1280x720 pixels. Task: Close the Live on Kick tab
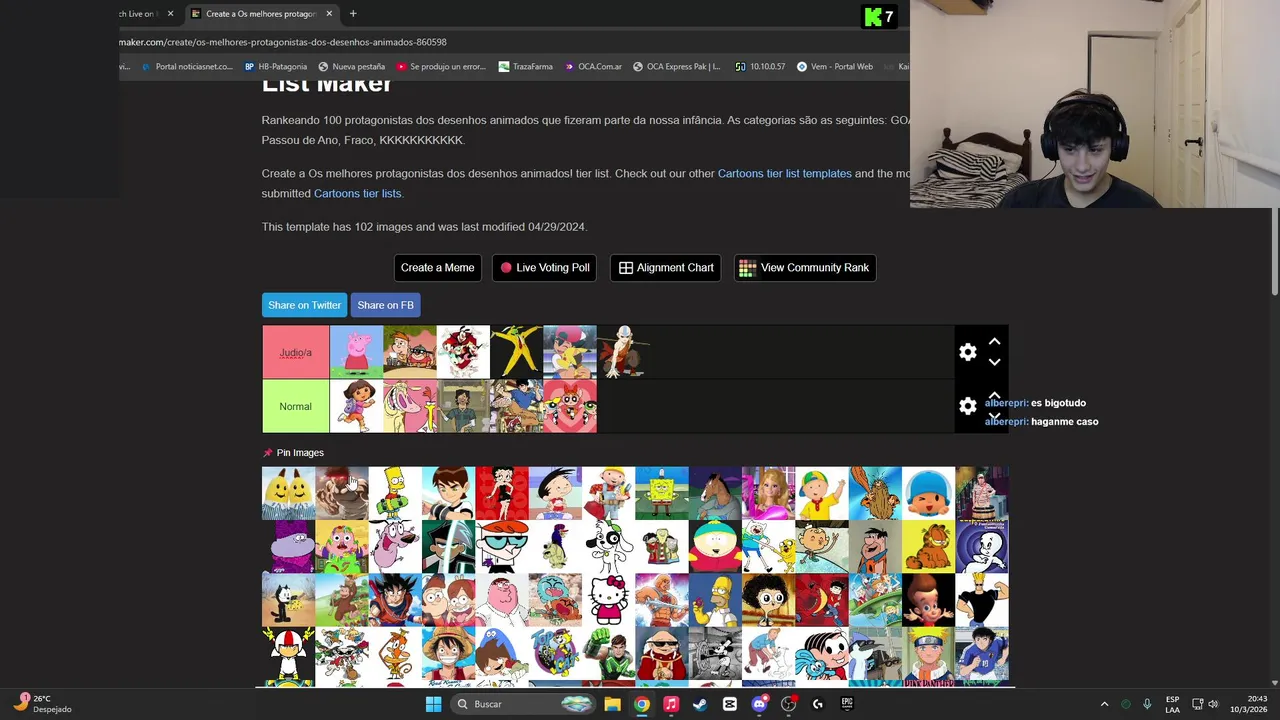pos(170,14)
